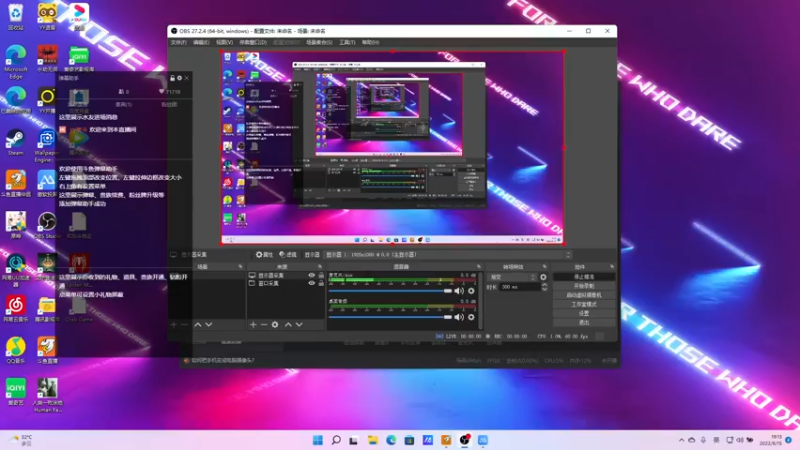Select the iQIYI green desktop shortcut
This screenshot has height=450, width=800.
16,391
